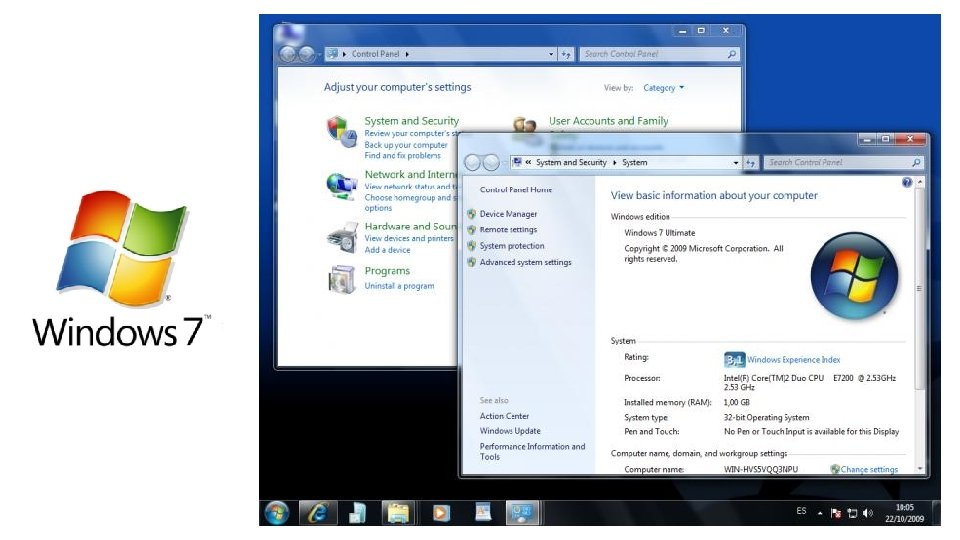Open Windows Explorer folder icon in taskbar
This screenshot has width=960, height=540.
(x=398, y=513)
